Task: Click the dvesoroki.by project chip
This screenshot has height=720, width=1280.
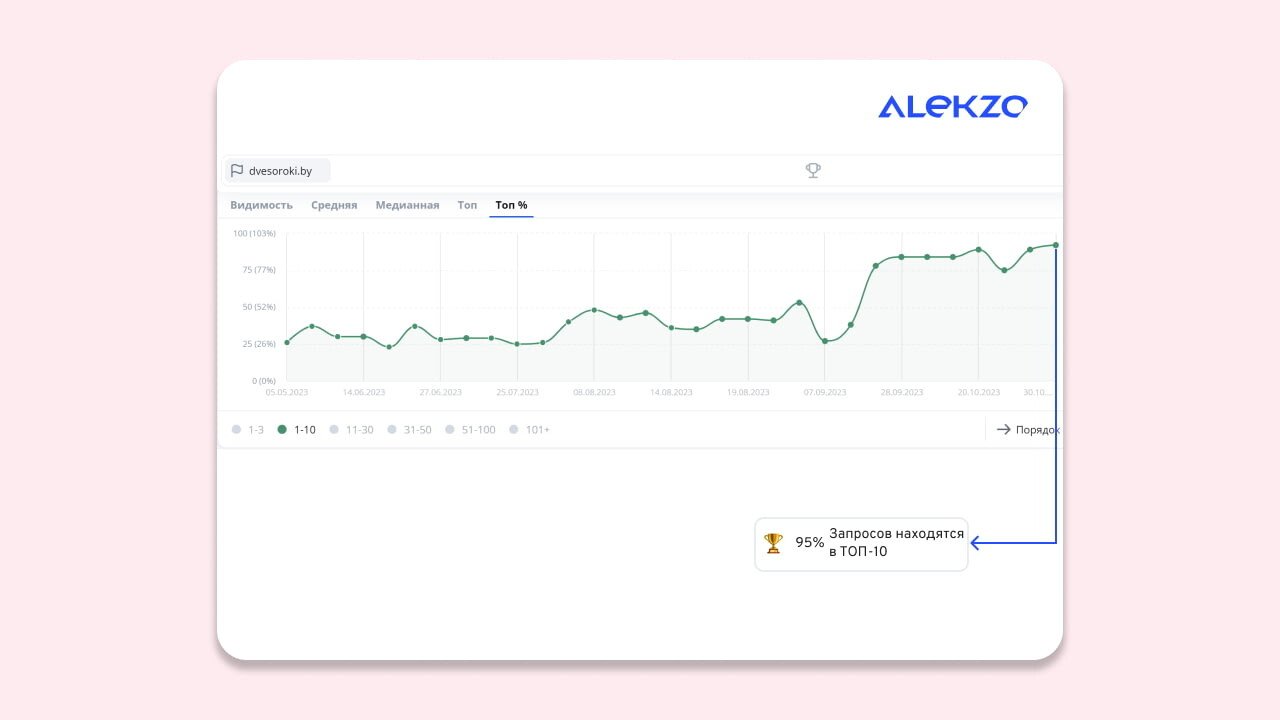Action: [277, 171]
